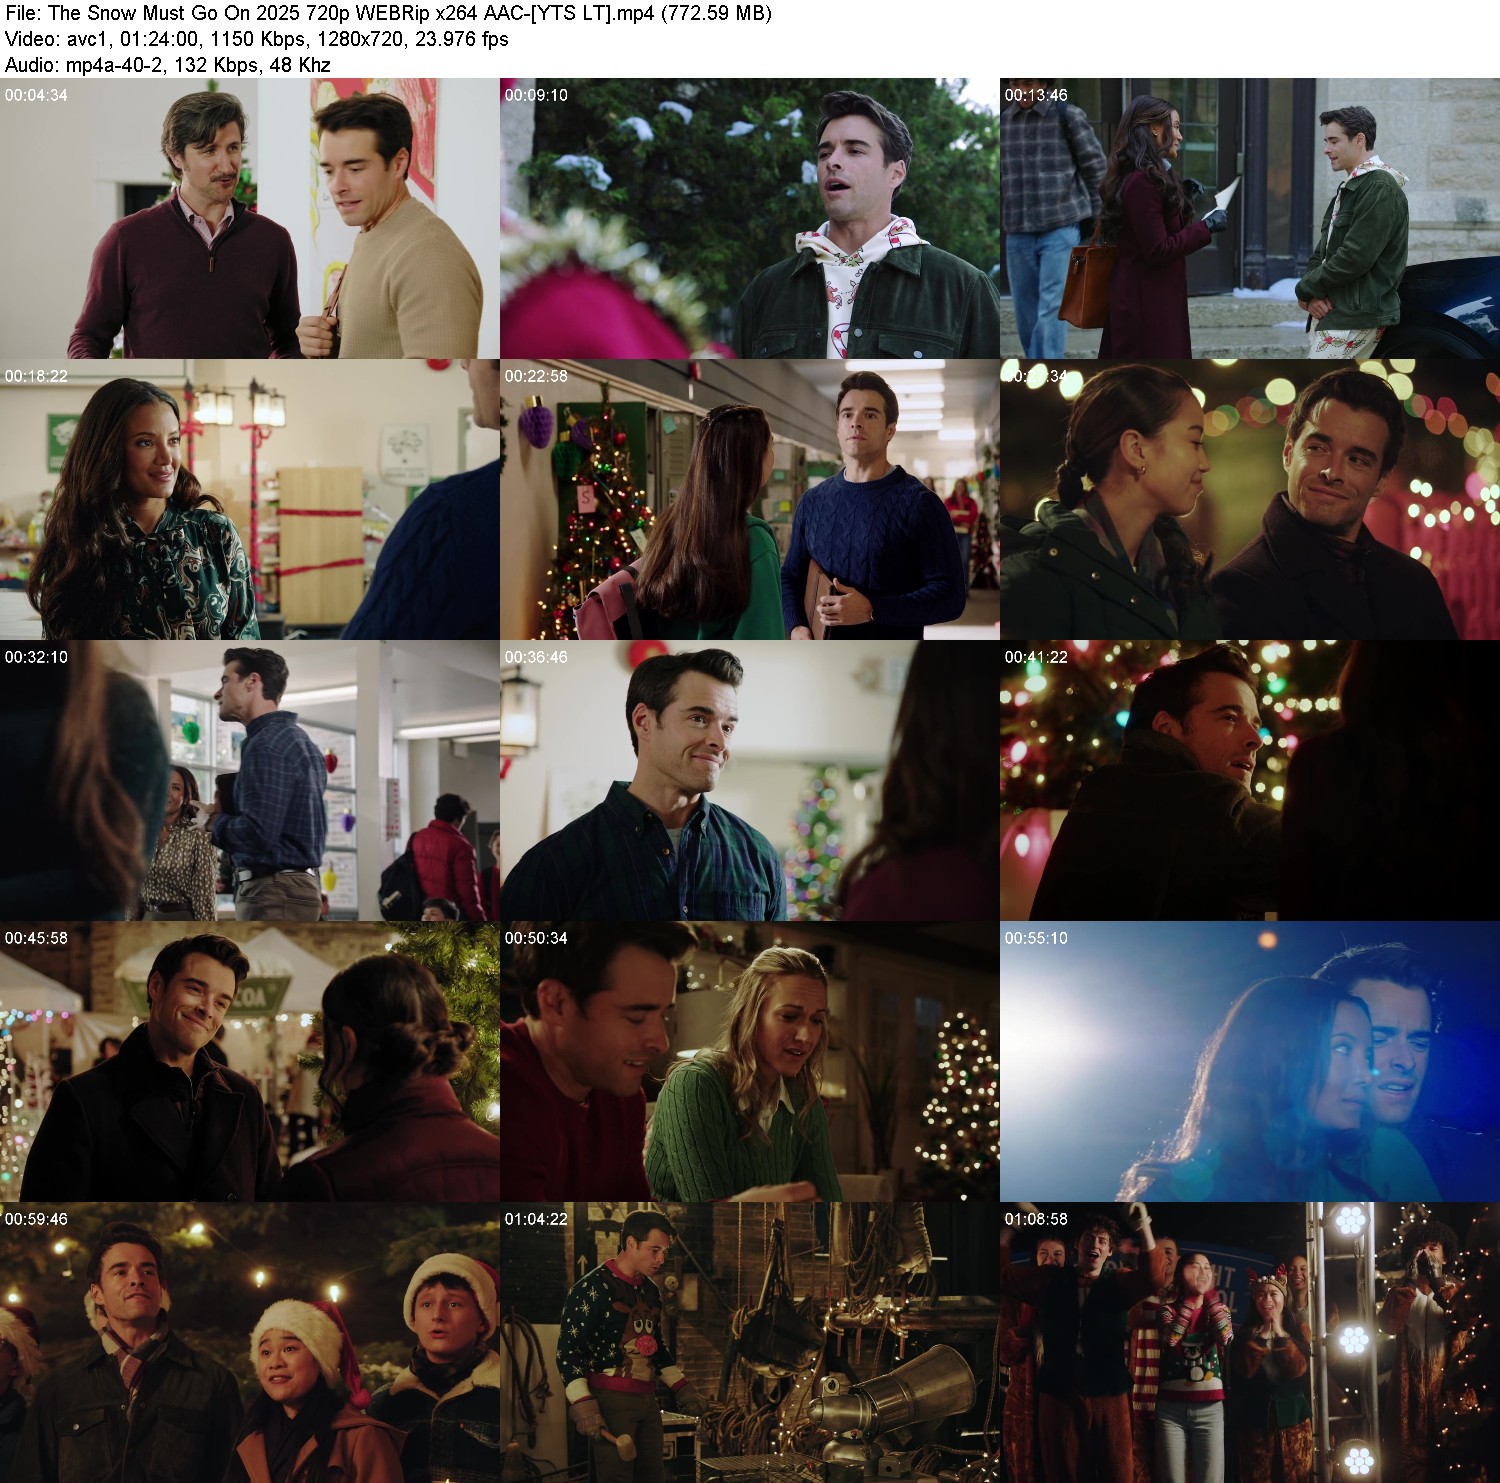The height and width of the screenshot is (1483, 1500).
Task: Click the "Audio: mp4a-40-2" info line
Action: [168, 65]
